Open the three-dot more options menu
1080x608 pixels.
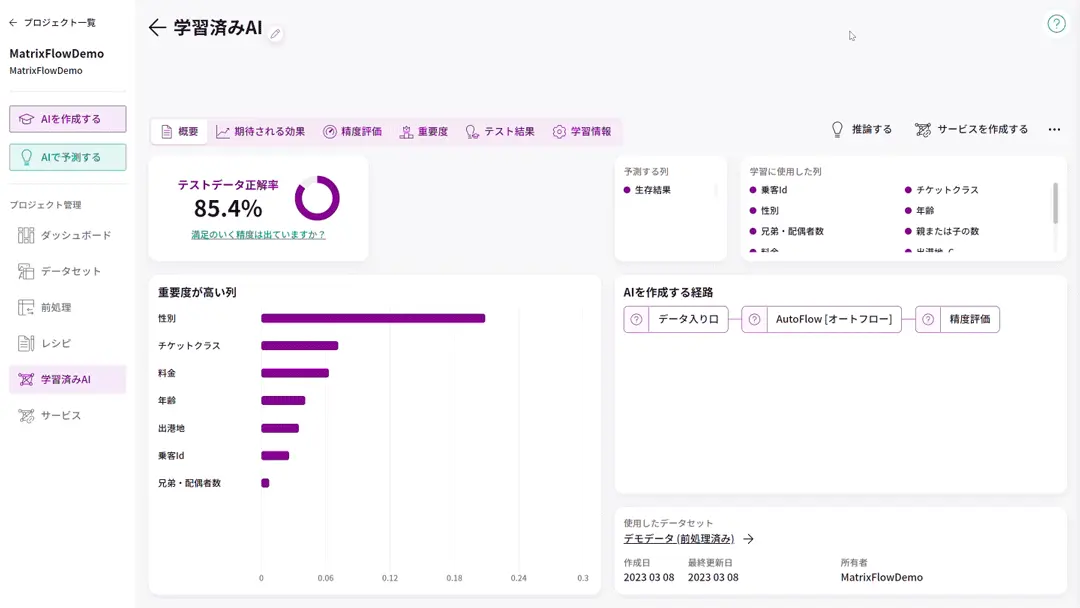(x=1054, y=130)
